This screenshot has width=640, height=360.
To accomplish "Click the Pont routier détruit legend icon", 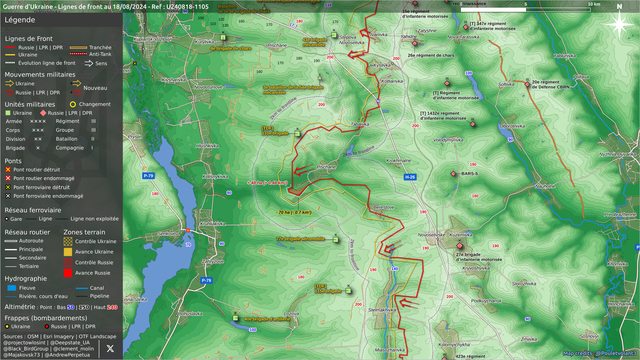I will 8,169.
